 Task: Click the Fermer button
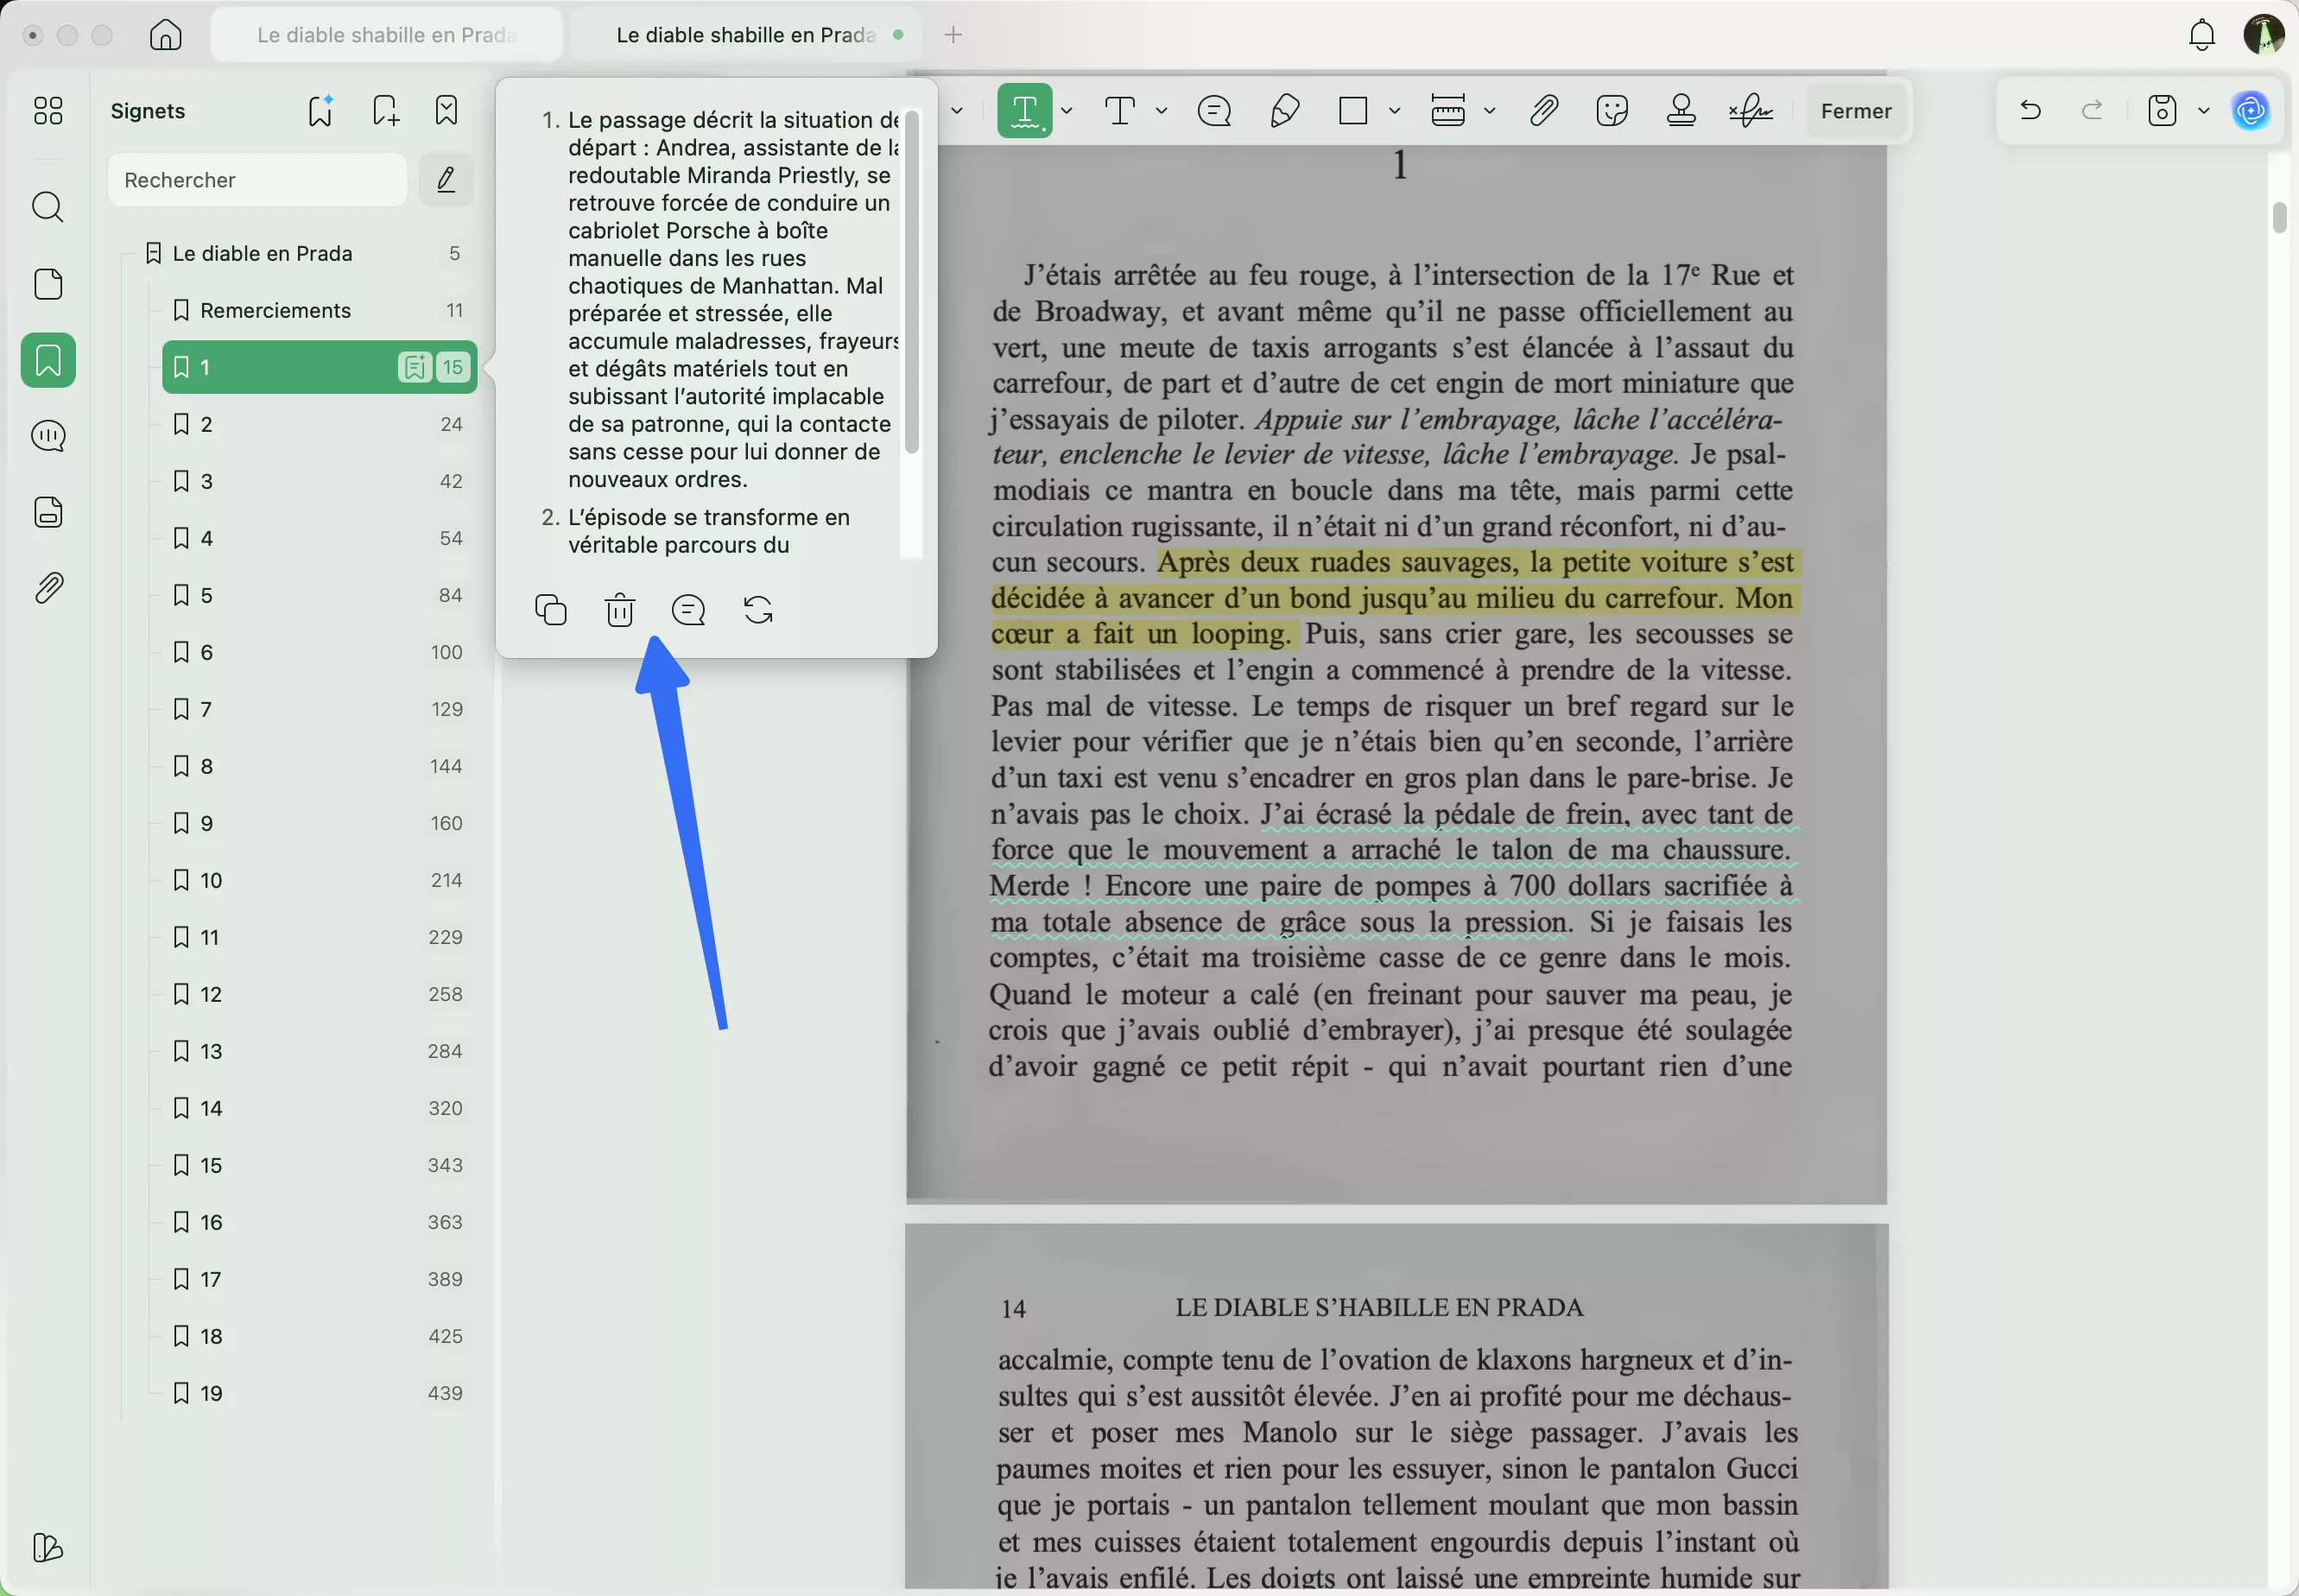1856,111
